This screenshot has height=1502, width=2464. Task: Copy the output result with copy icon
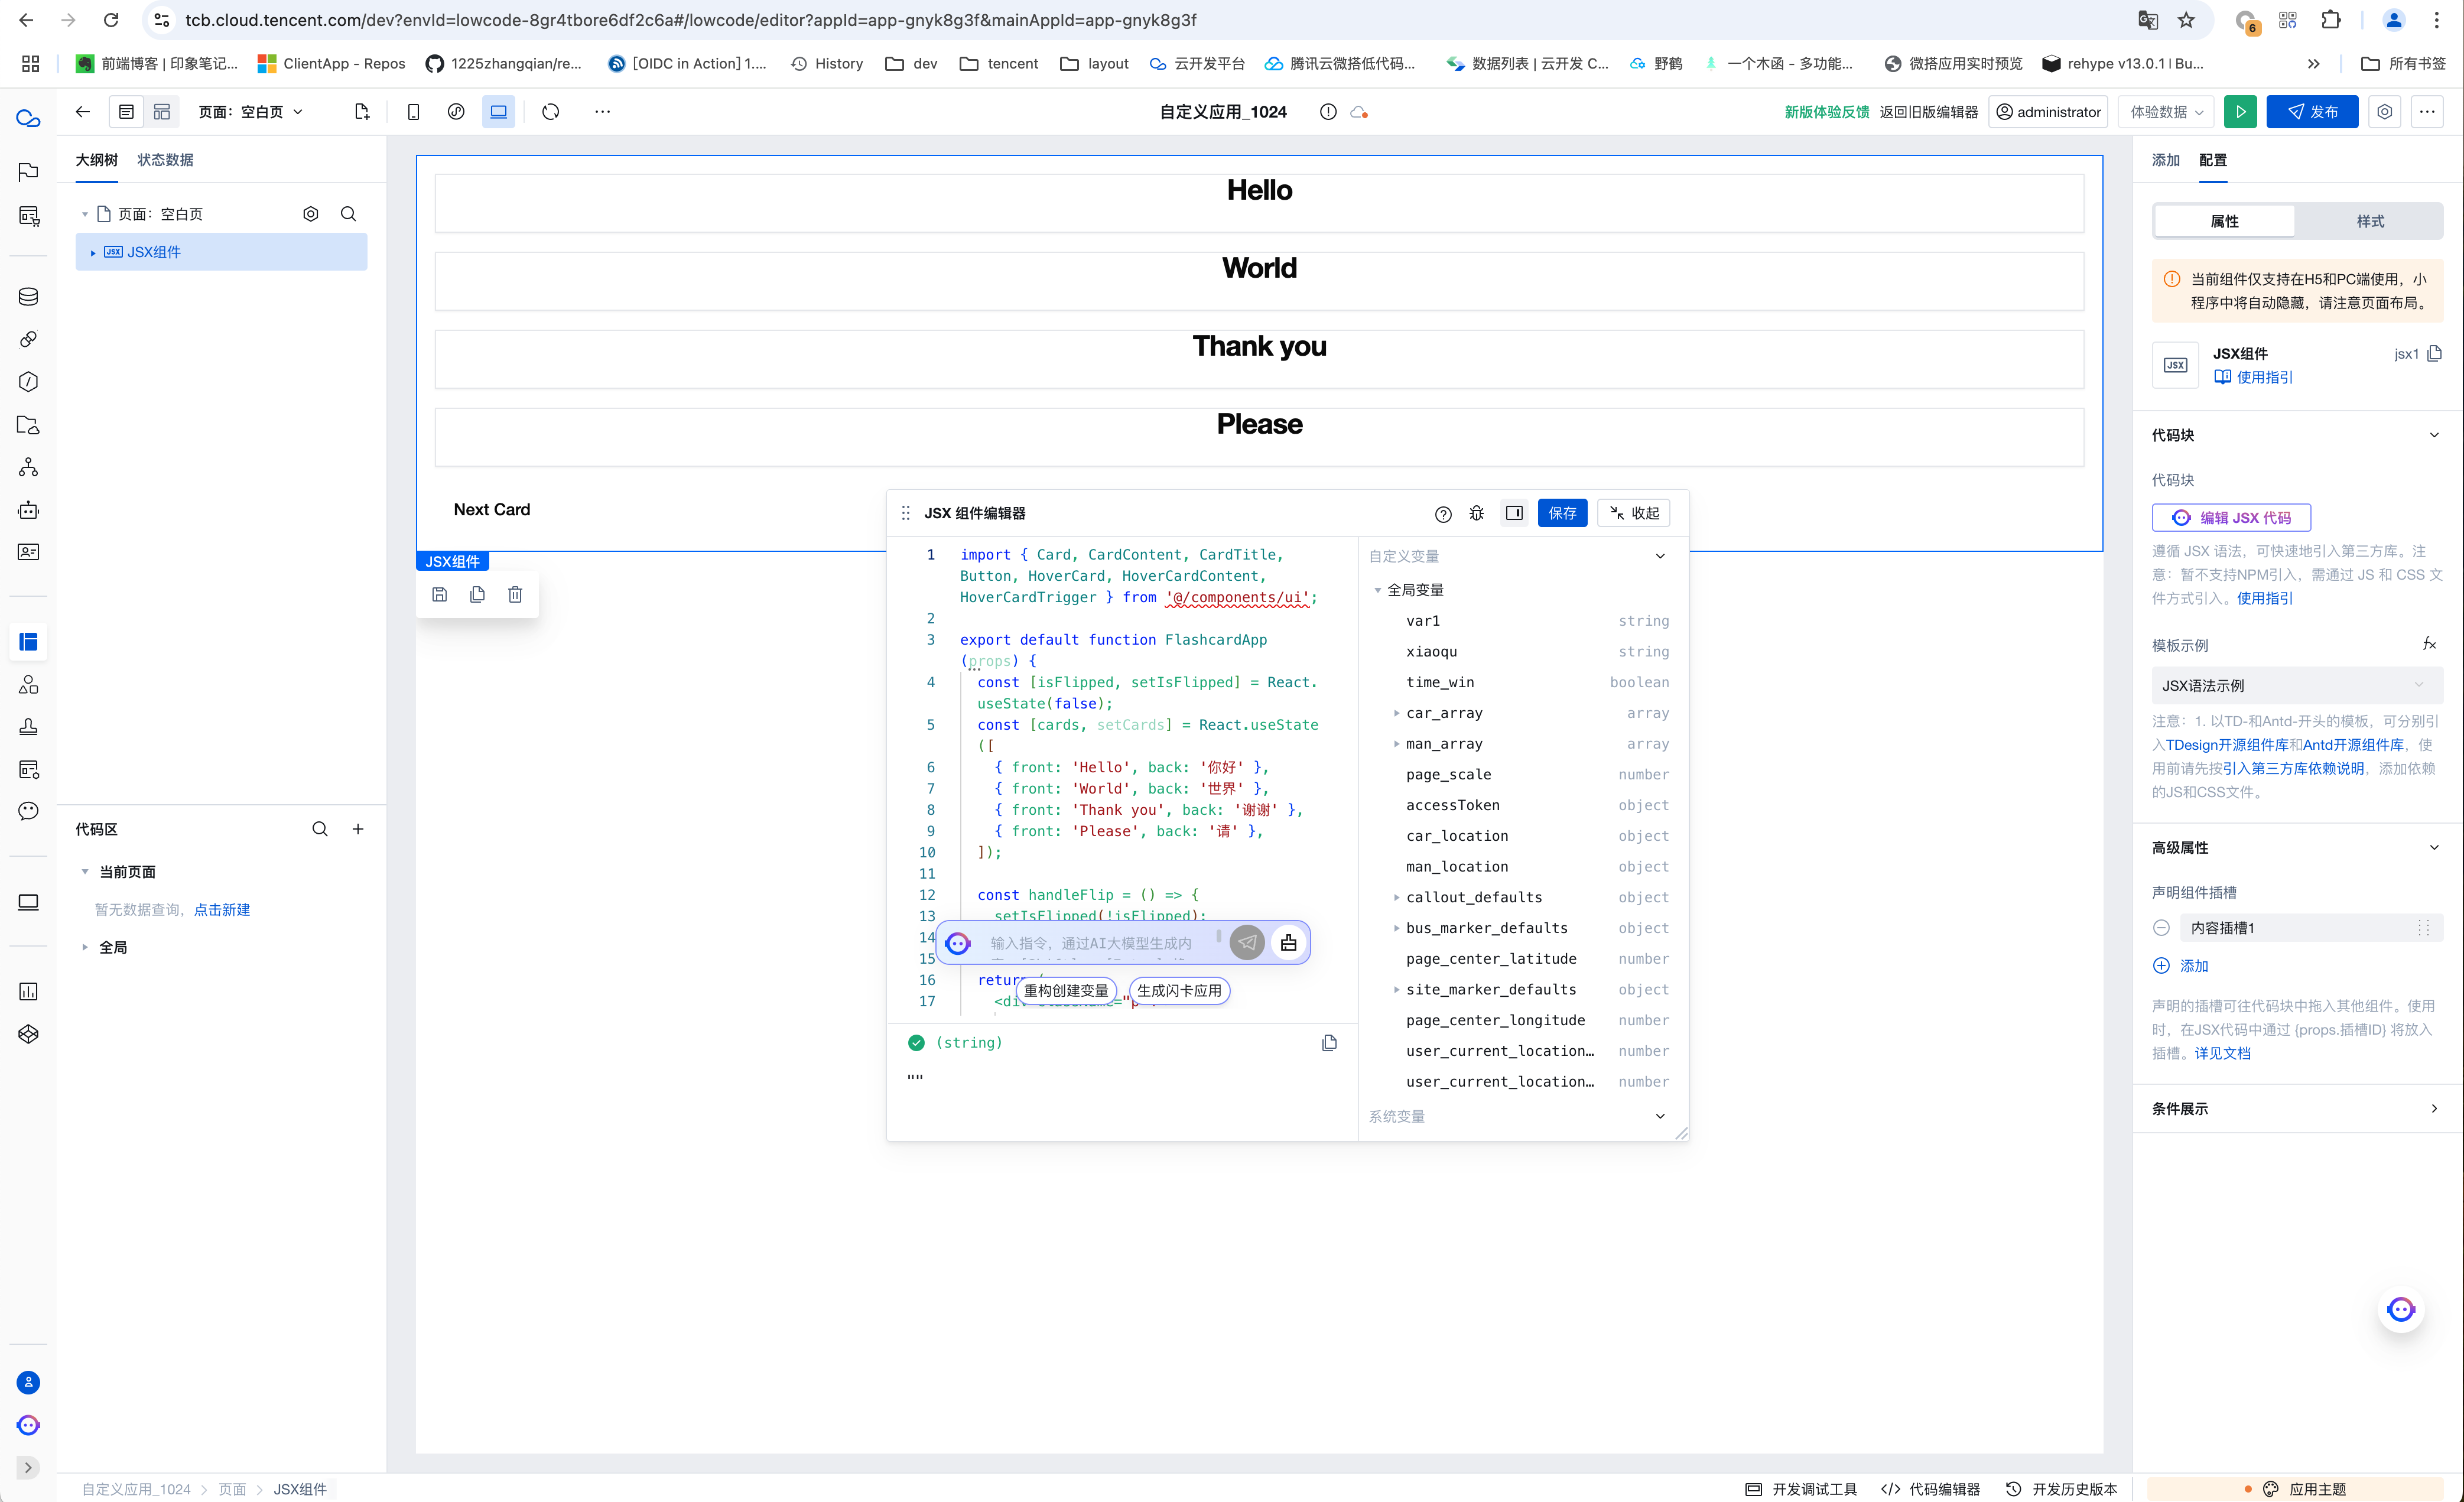(1329, 1043)
